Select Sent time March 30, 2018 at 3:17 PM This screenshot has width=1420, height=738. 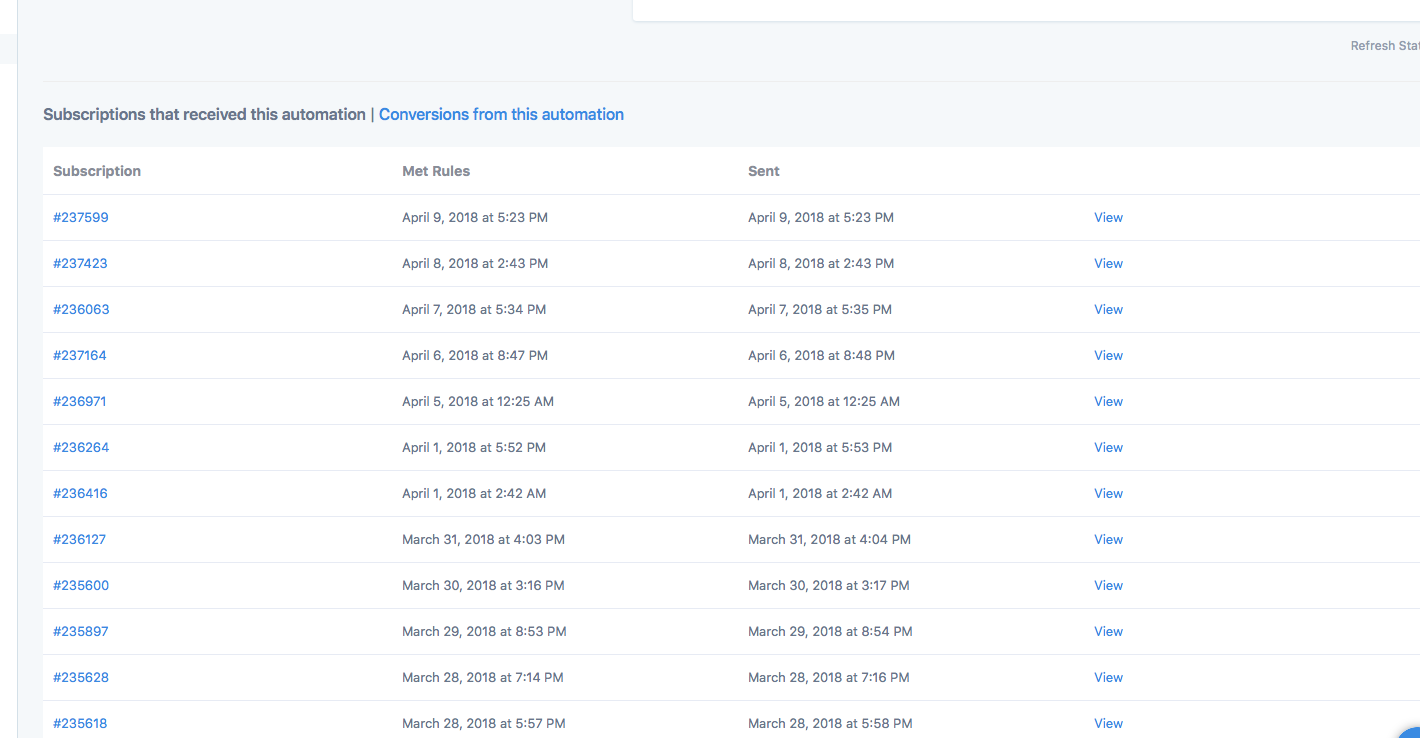pos(829,585)
